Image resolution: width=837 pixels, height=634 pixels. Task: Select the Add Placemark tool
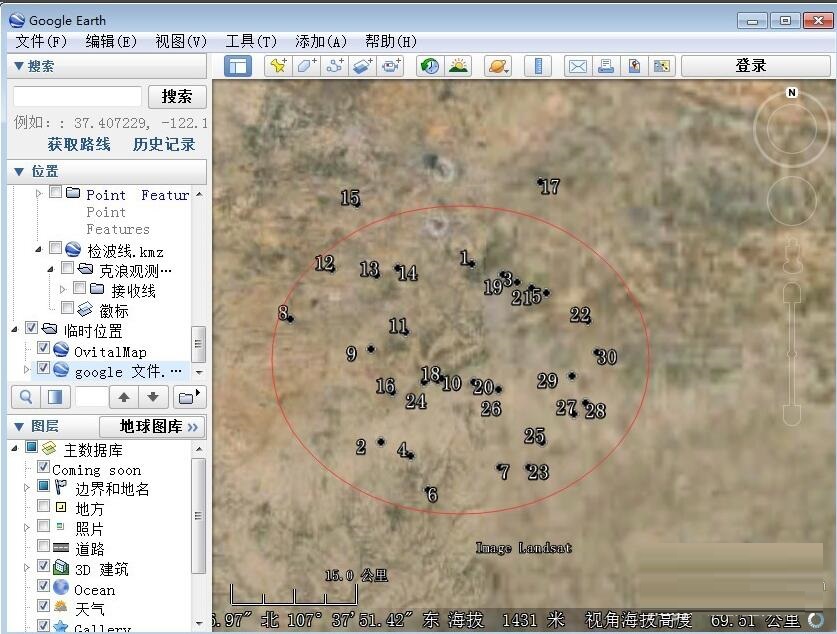275,65
